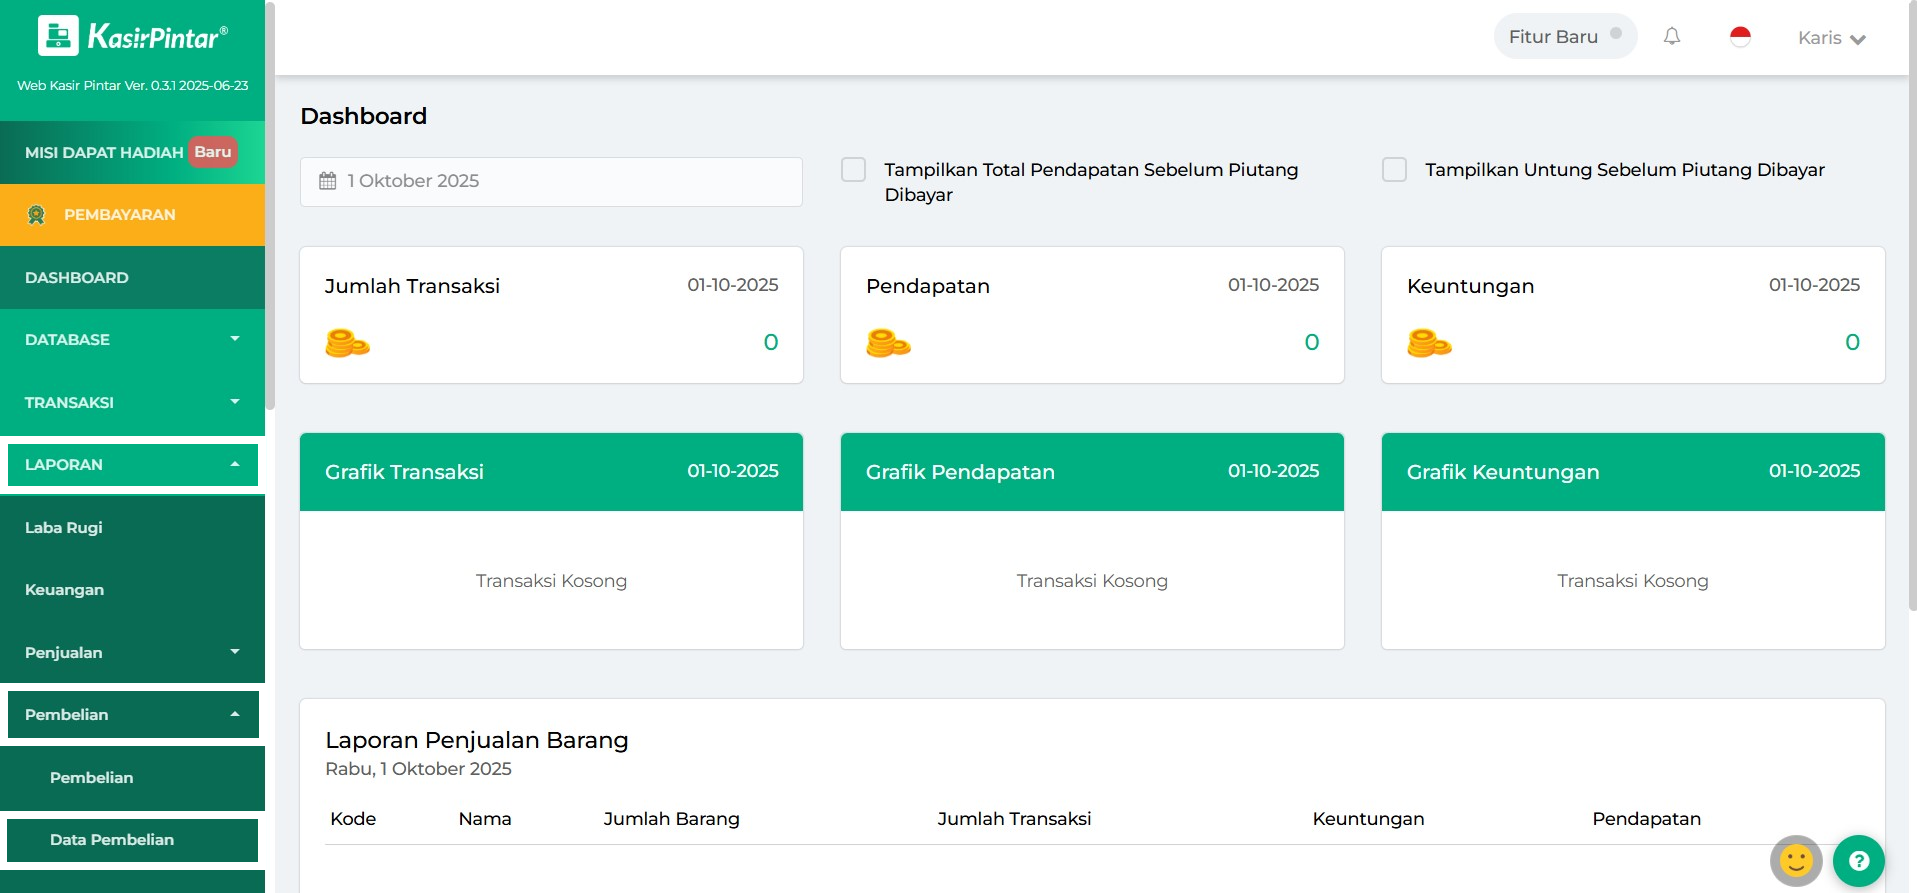Open the Laba Rugi report

point(64,527)
